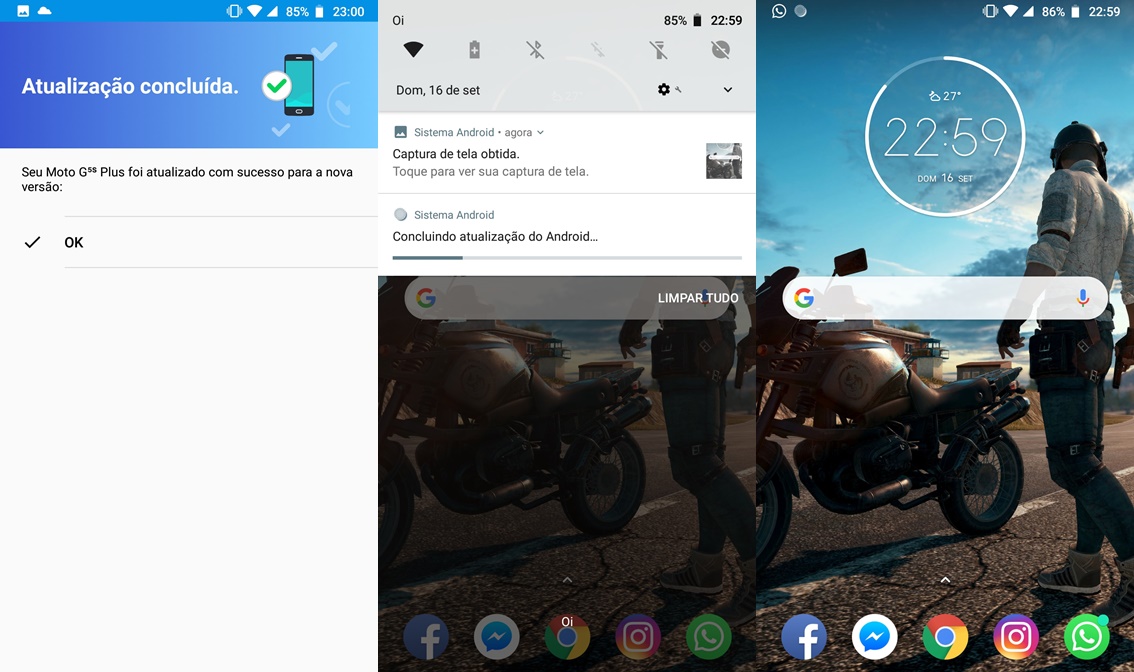Tap the 'Seu Moto G5S Plus foi atualizado' message

point(187,179)
